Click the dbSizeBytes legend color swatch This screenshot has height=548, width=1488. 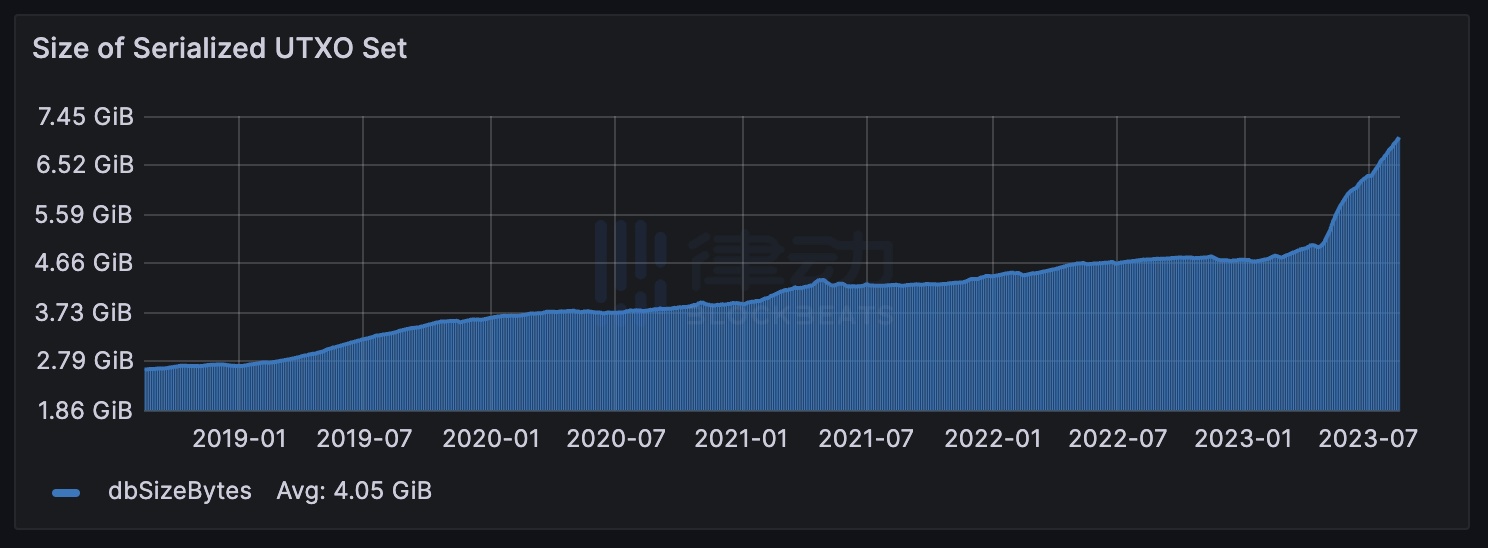[x=65, y=492]
